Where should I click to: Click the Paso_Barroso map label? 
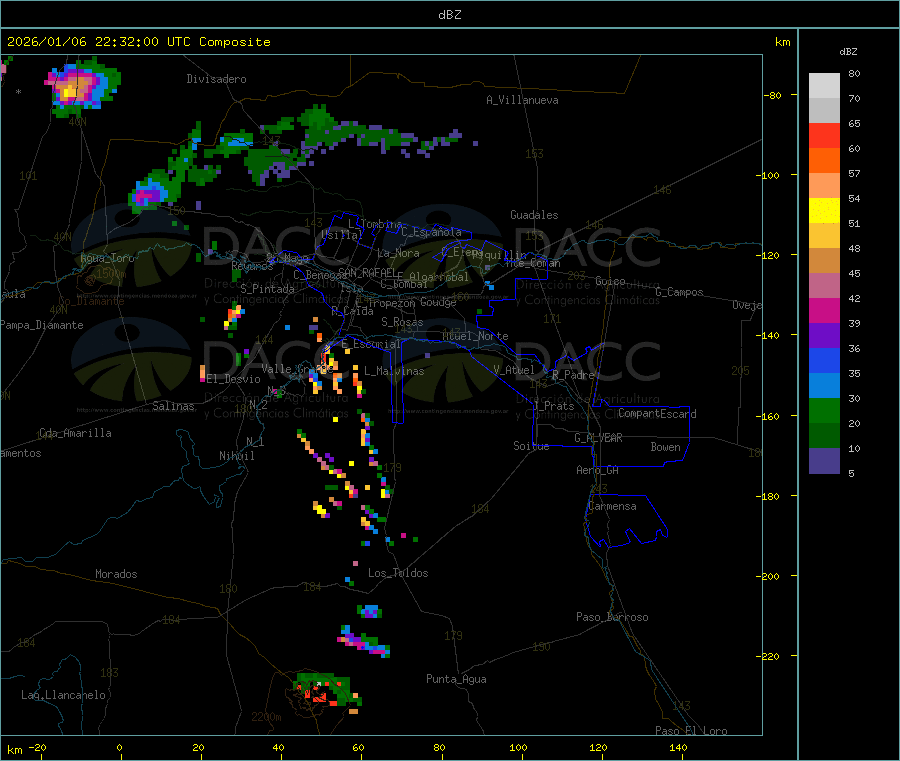[x=612, y=617]
